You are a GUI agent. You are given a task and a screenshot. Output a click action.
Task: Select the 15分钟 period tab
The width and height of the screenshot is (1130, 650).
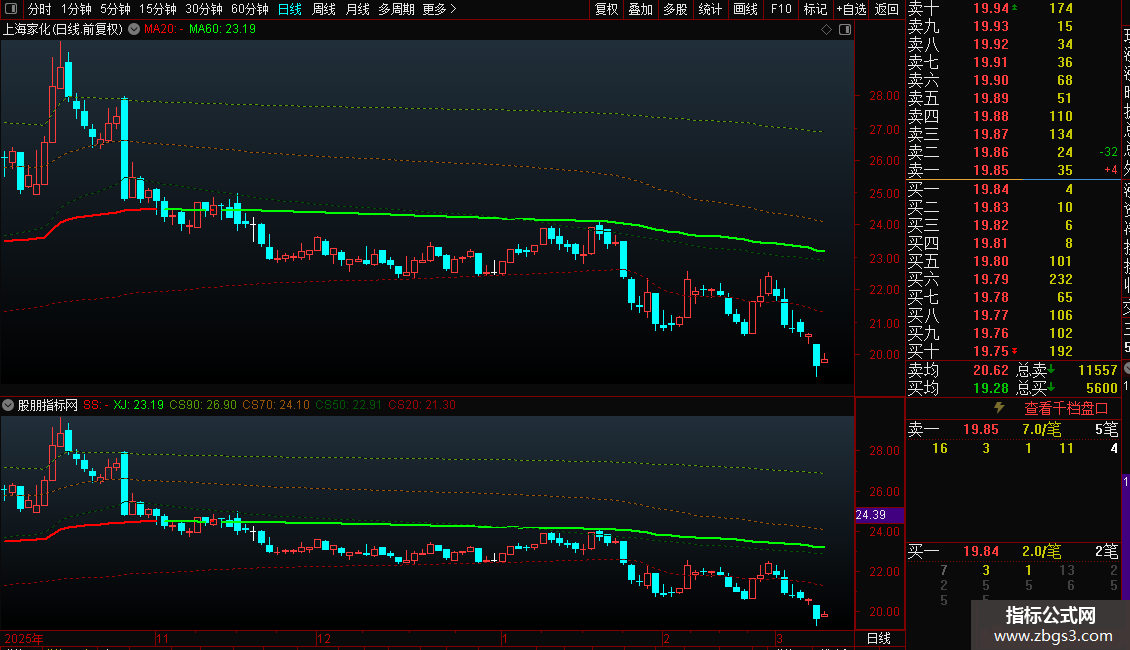pos(158,9)
